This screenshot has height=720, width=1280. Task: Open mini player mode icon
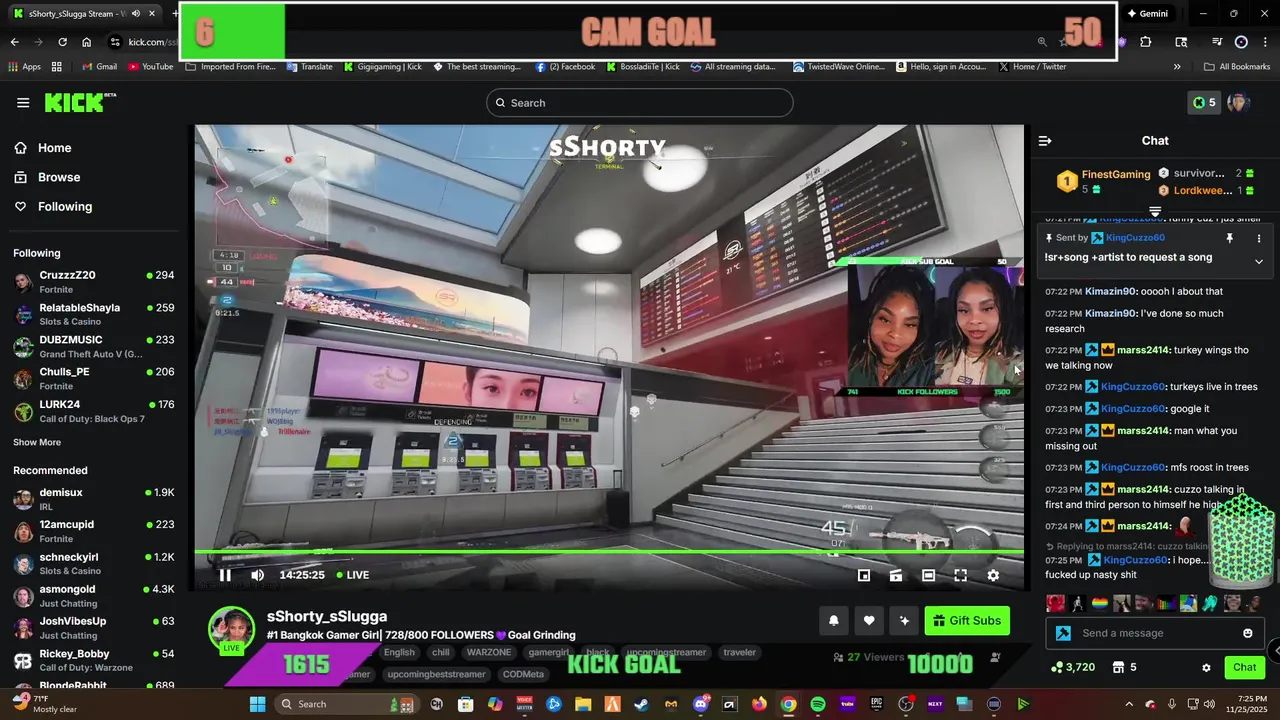tap(864, 575)
